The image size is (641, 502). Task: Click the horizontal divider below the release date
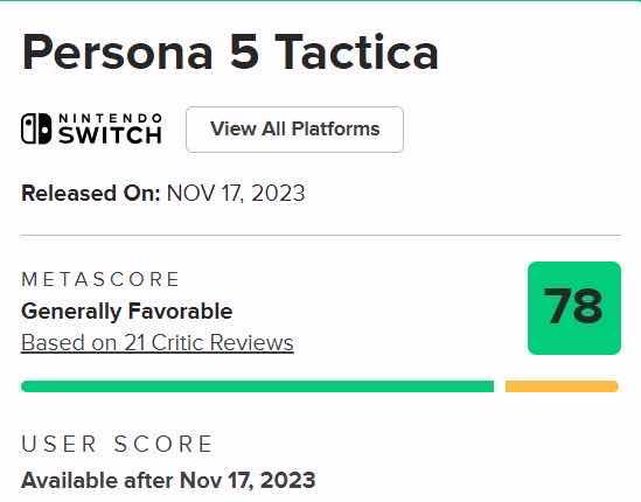pyautogui.click(x=320, y=236)
